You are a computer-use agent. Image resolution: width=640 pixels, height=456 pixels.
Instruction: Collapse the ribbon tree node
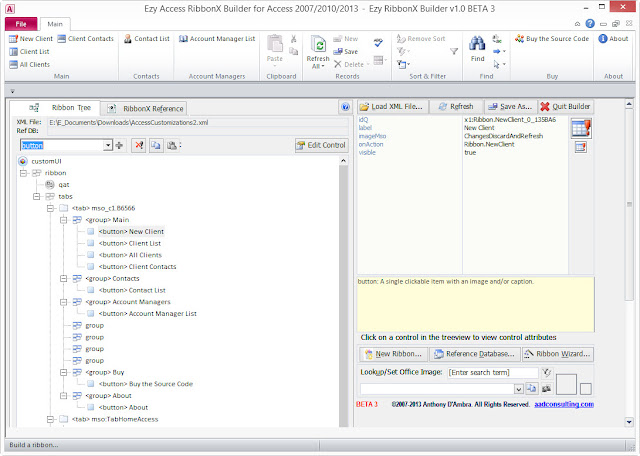23,173
